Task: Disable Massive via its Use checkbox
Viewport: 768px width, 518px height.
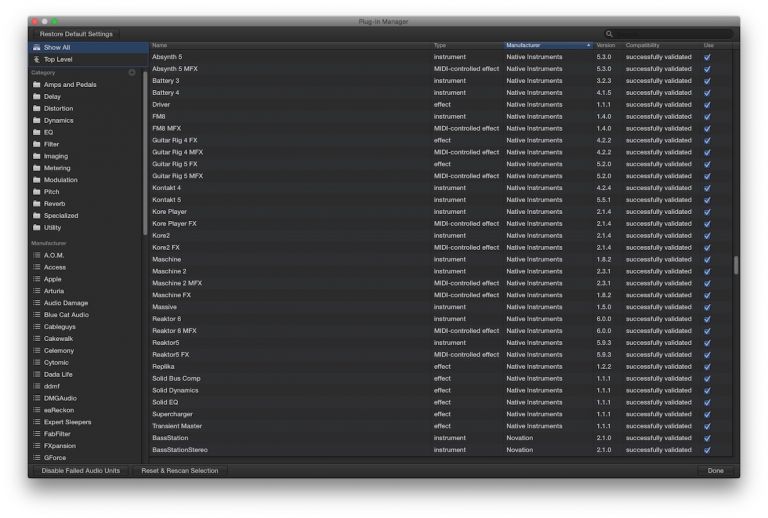Action: coord(707,307)
